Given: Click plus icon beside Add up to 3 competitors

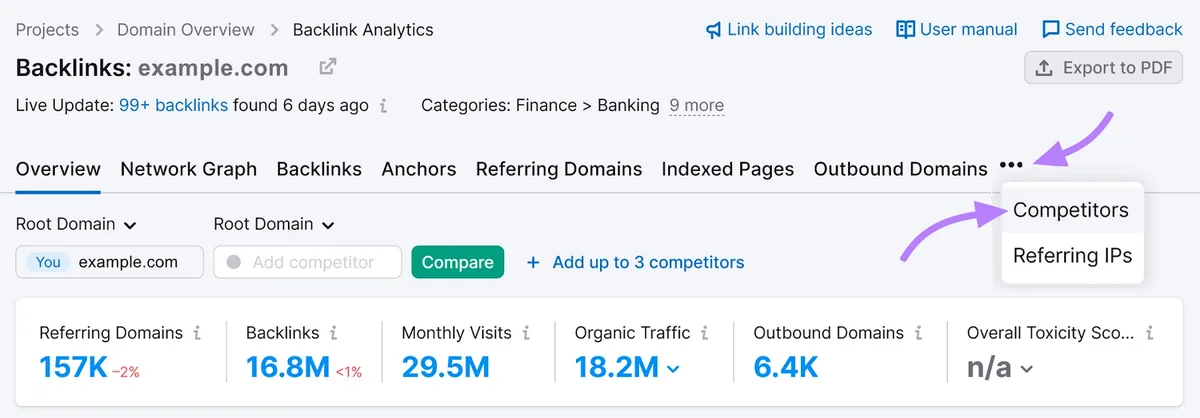Looking at the screenshot, I should click(533, 262).
